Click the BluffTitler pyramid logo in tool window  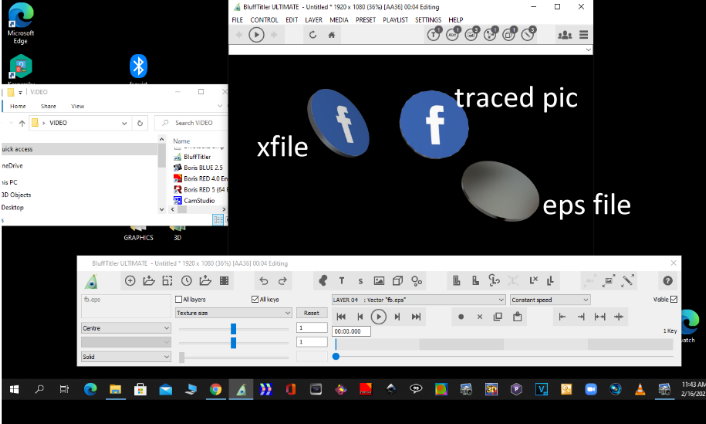[91, 282]
